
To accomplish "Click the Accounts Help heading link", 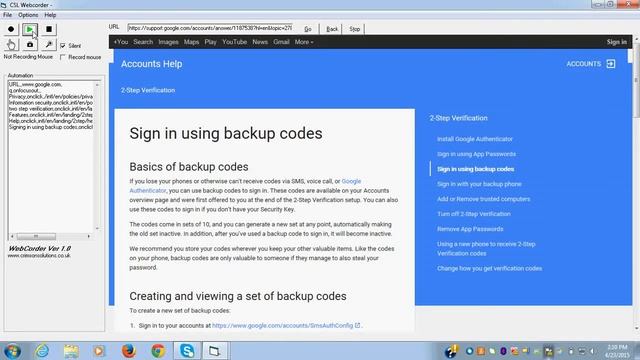I will [x=151, y=64].
